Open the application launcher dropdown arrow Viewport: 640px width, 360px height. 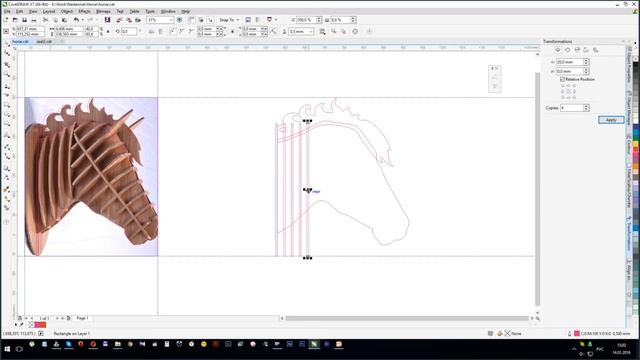pos(276,20)
